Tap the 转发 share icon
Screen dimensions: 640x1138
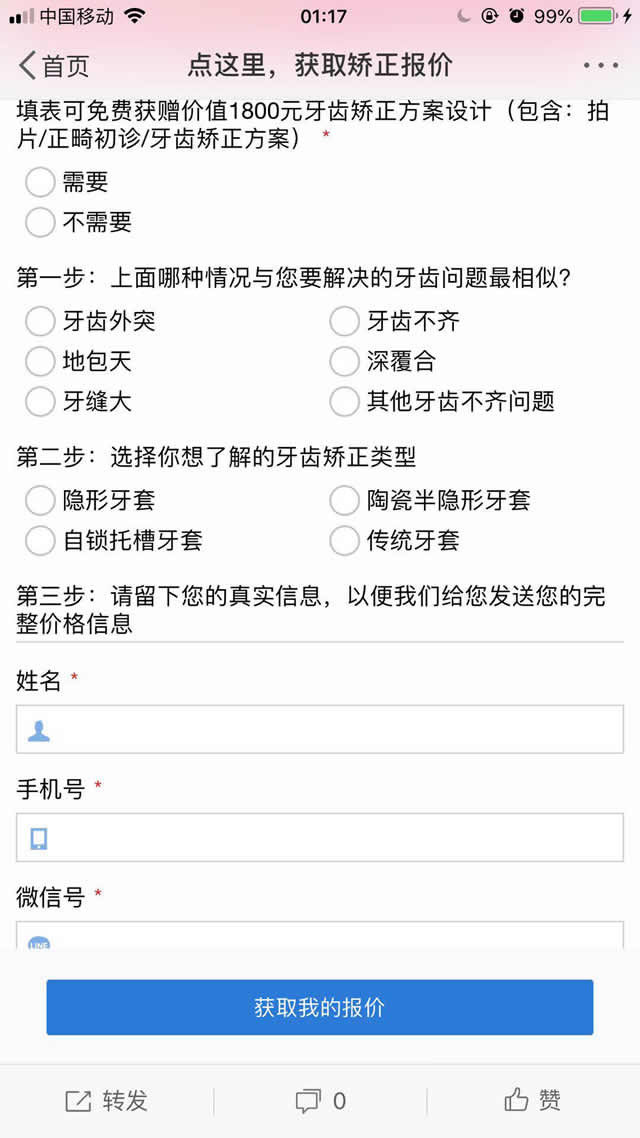[78, 1101]
